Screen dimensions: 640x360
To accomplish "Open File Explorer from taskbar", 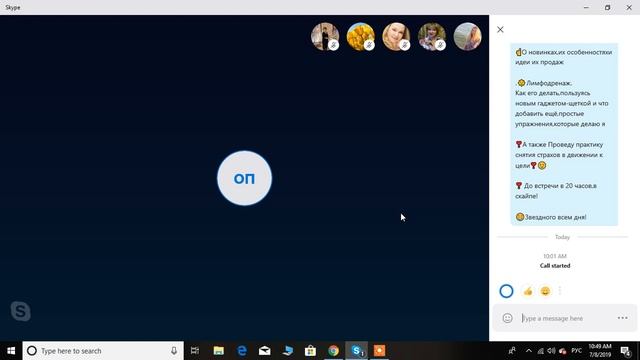I will click(x=219, y=351).
